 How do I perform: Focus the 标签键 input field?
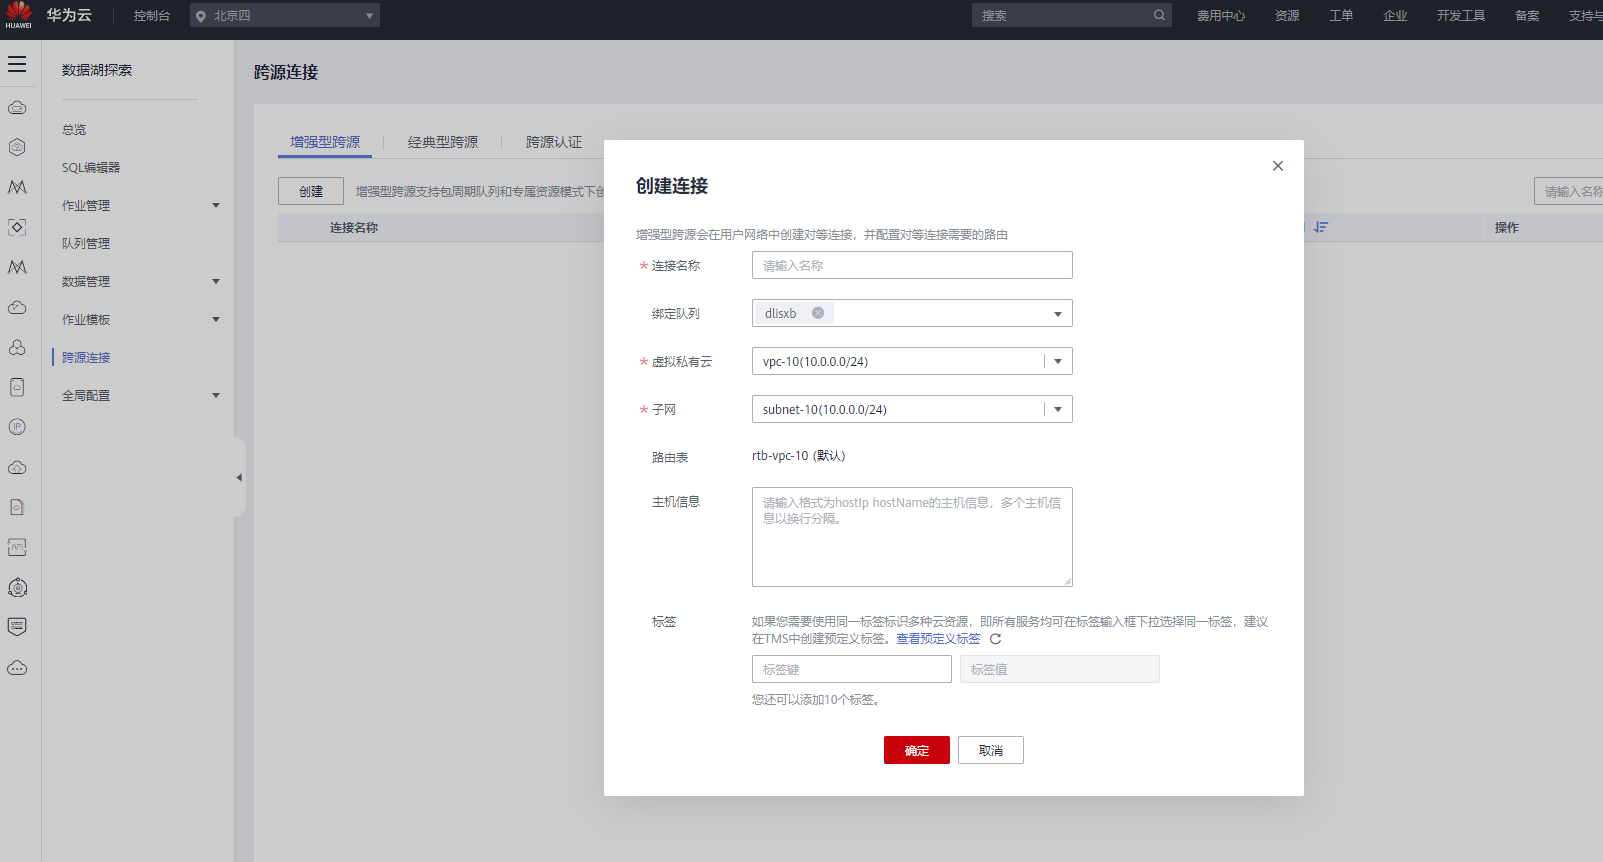(x=852, y=669)
